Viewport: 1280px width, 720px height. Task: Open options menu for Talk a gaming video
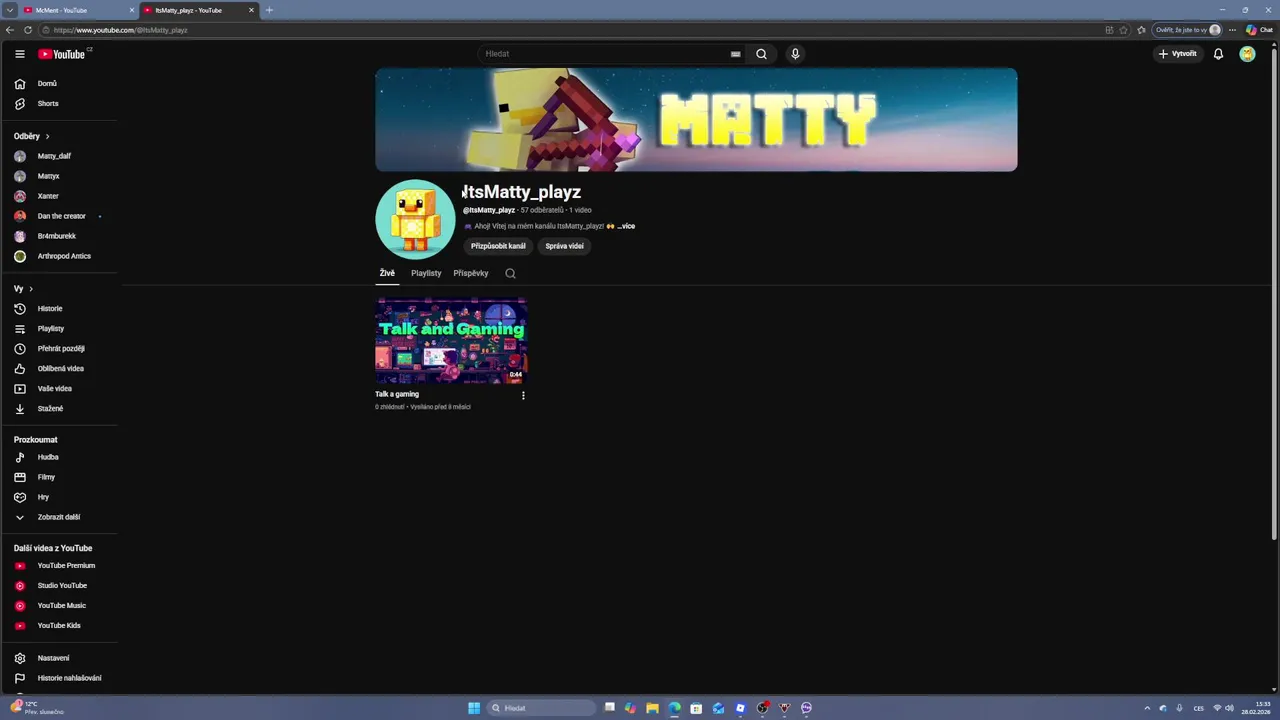pos(523,395)
